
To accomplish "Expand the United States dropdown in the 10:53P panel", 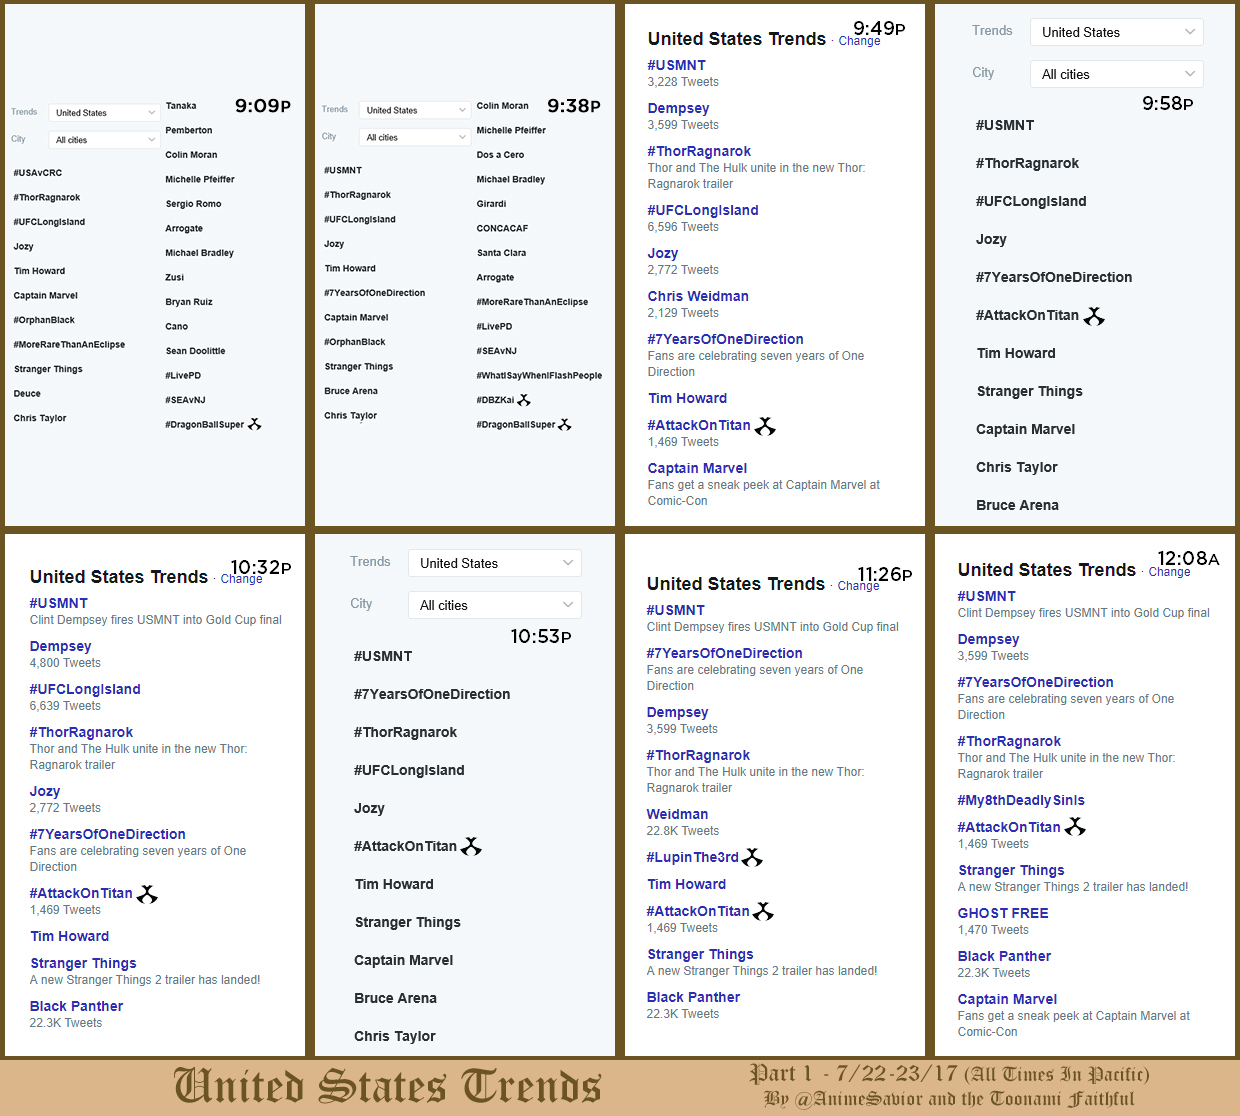I will point(495,563).
